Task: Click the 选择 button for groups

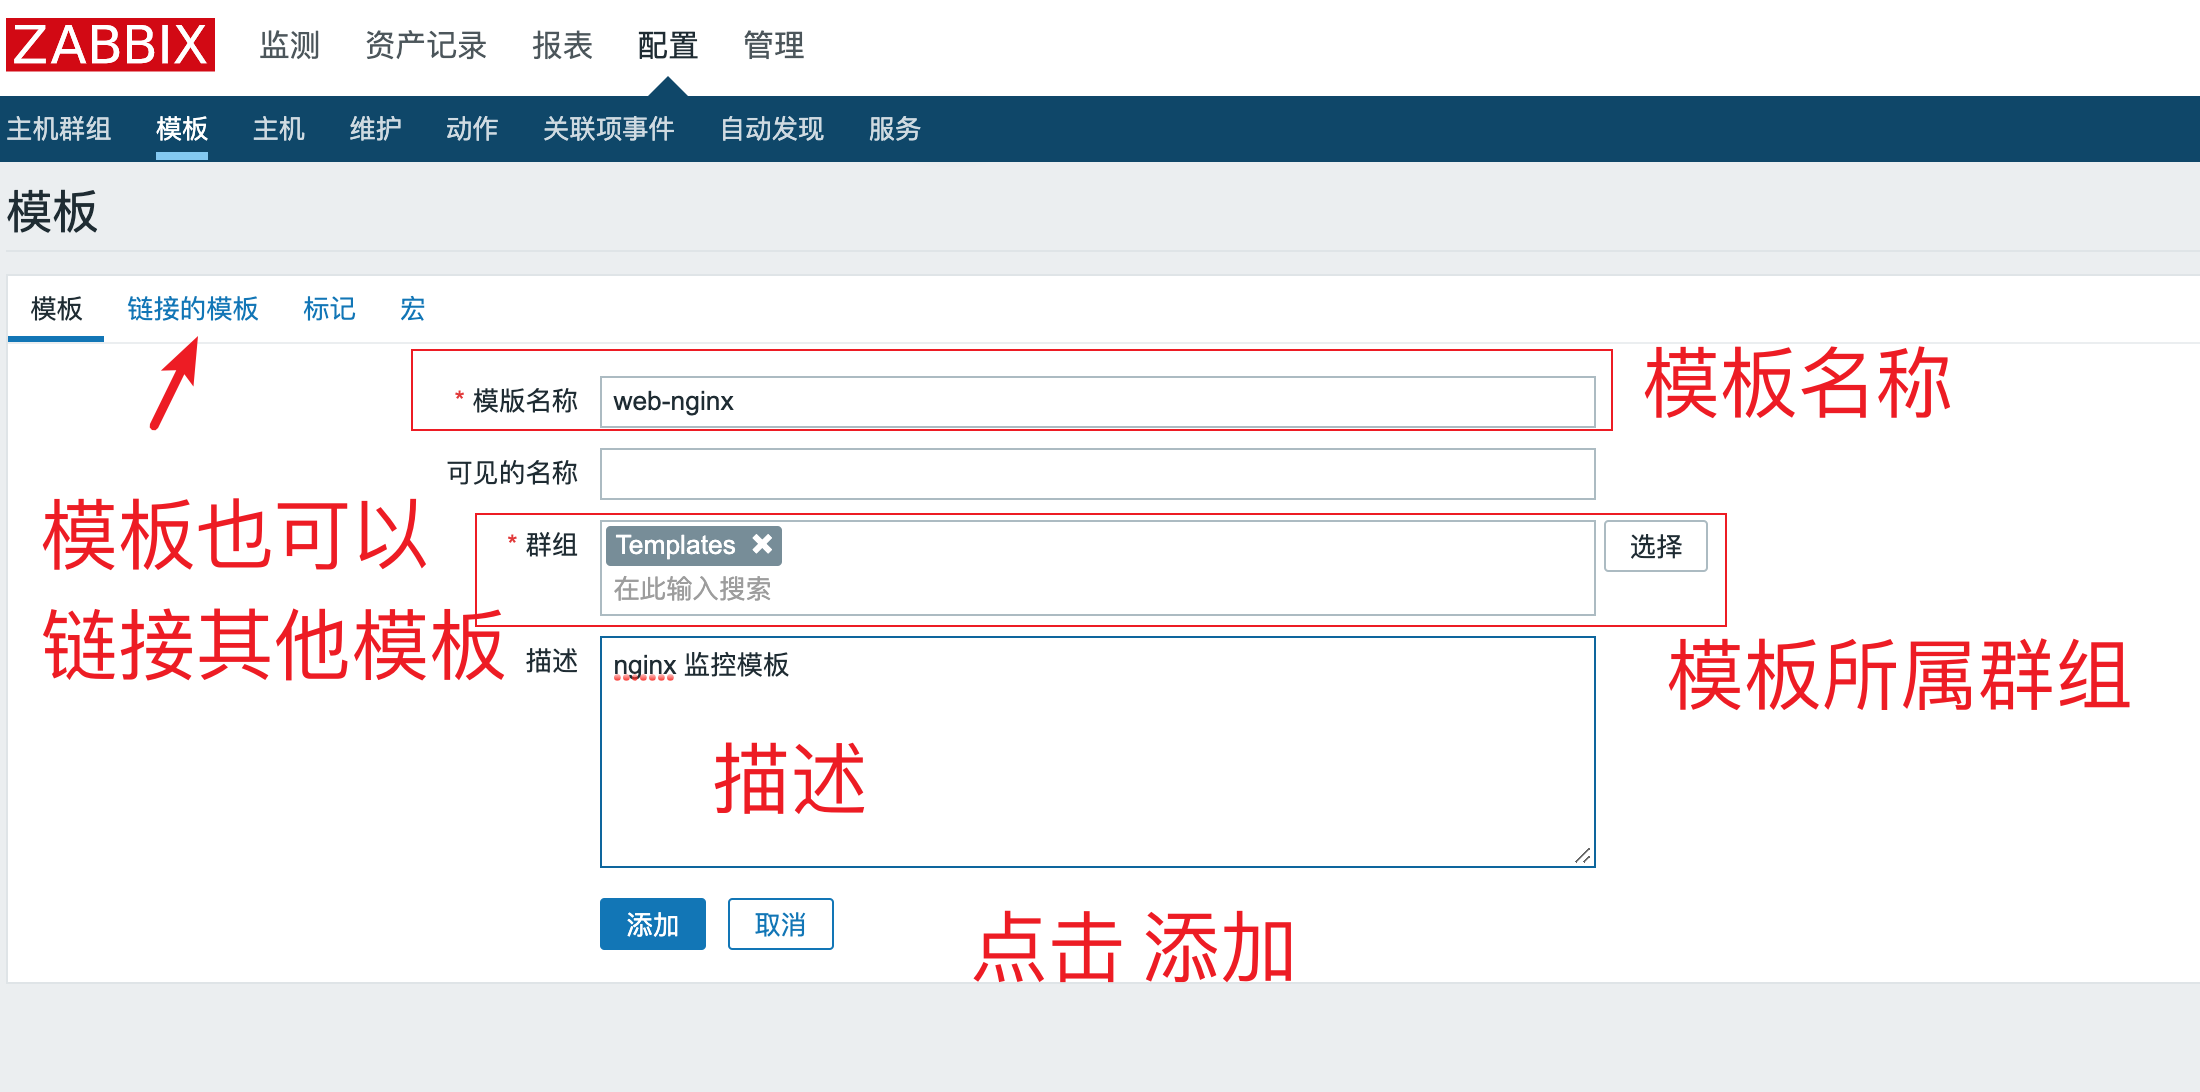Action: click(1656, 546)
